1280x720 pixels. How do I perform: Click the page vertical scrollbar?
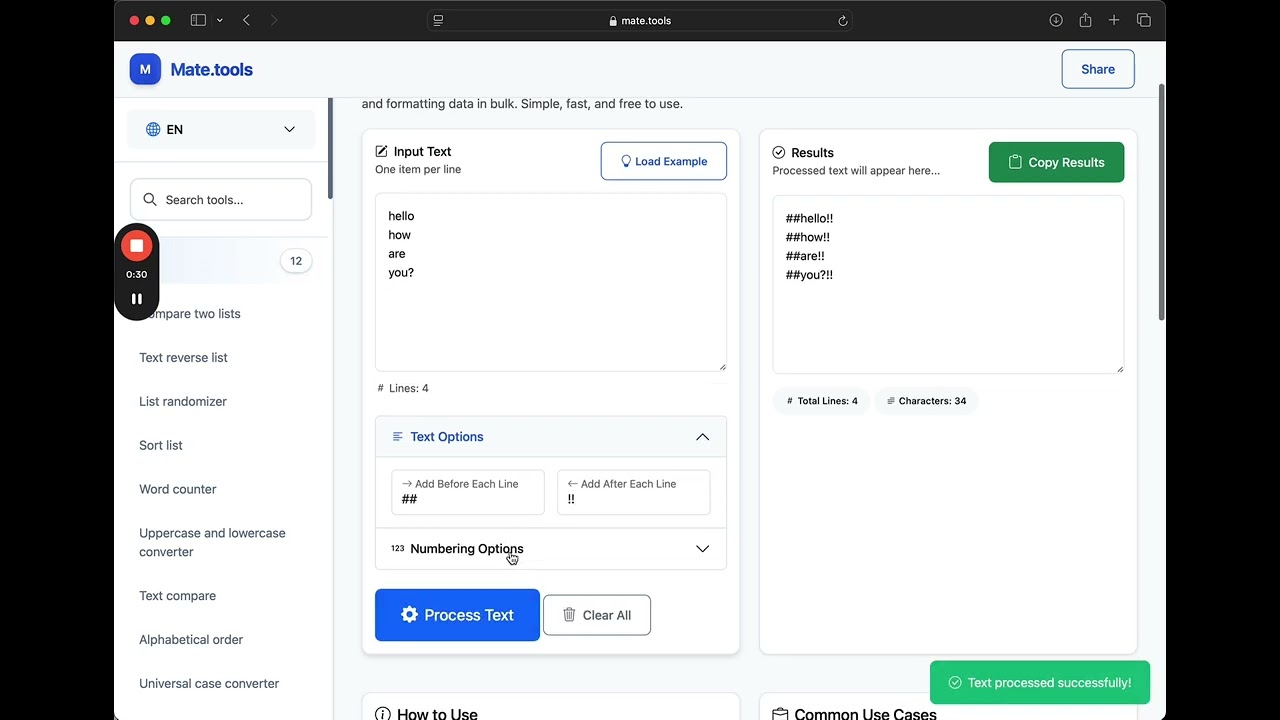pyautogui.click(x=1161, y=202)
